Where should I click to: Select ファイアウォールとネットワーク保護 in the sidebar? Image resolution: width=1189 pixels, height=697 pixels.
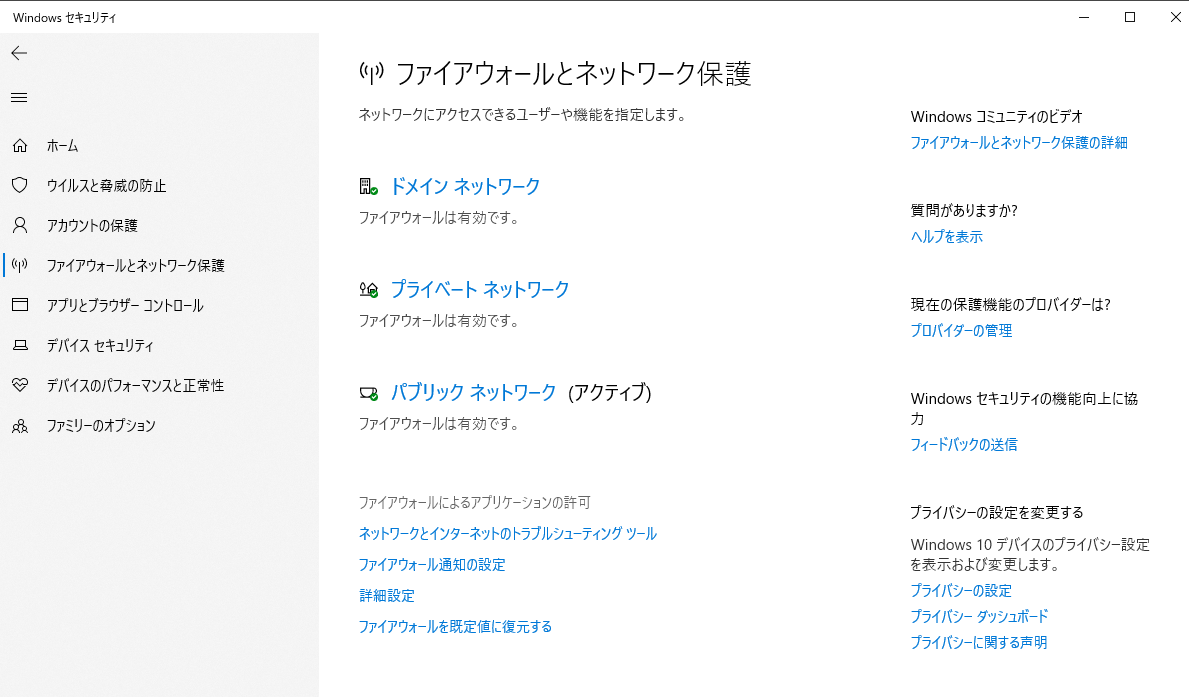click(x=136, y=265)
